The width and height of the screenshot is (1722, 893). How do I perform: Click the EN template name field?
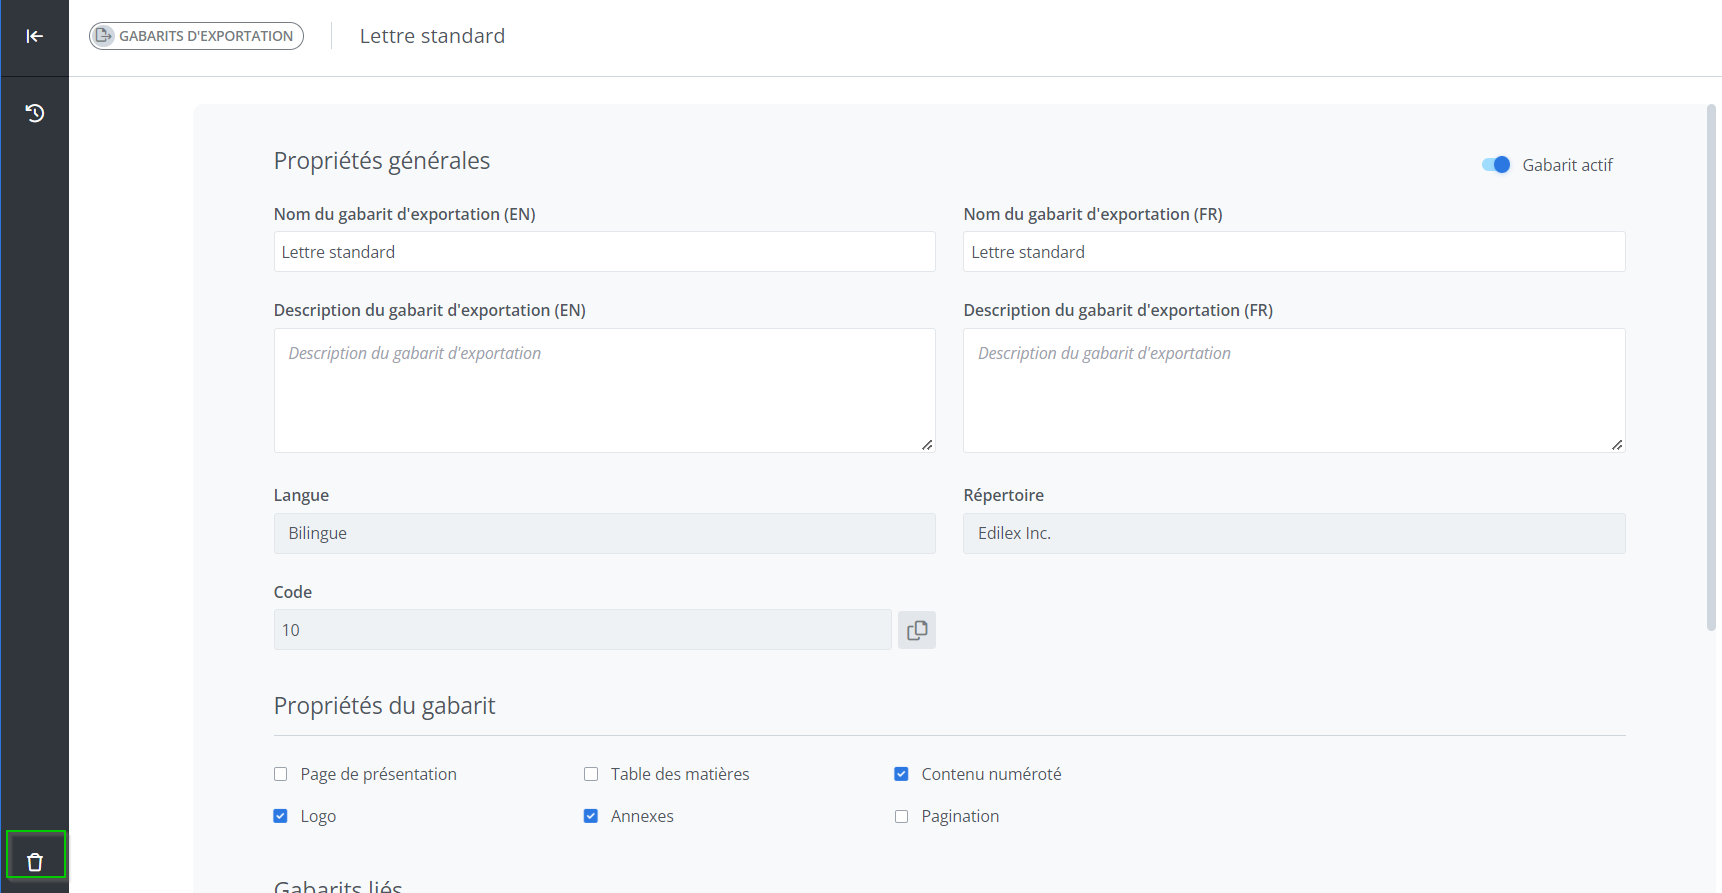click(x=604, y=252)
